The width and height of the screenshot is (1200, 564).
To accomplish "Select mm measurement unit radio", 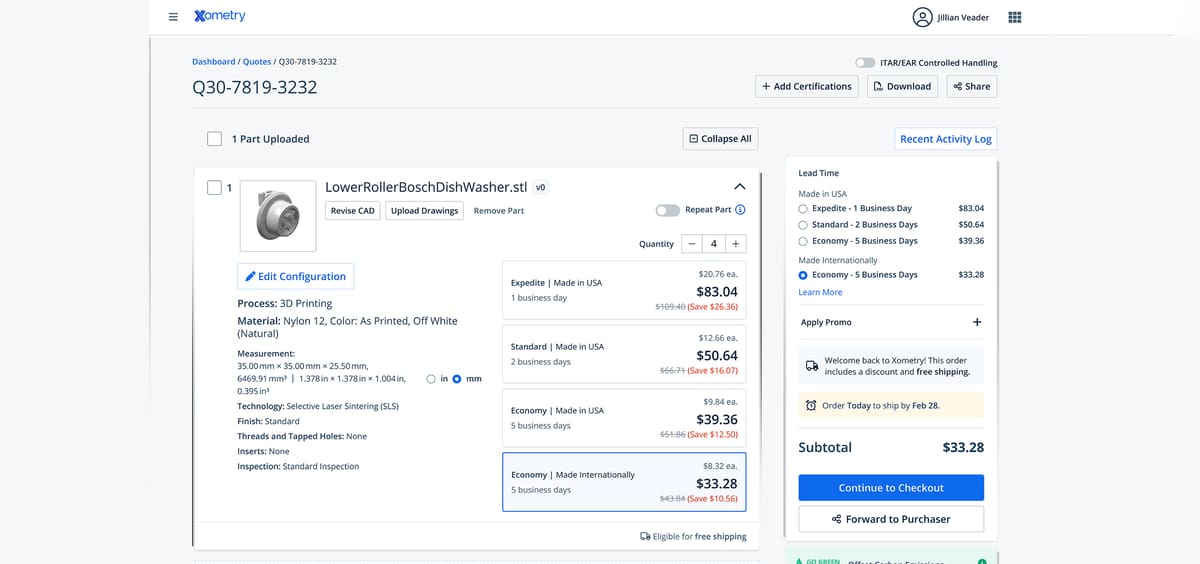I will [457, 379].
